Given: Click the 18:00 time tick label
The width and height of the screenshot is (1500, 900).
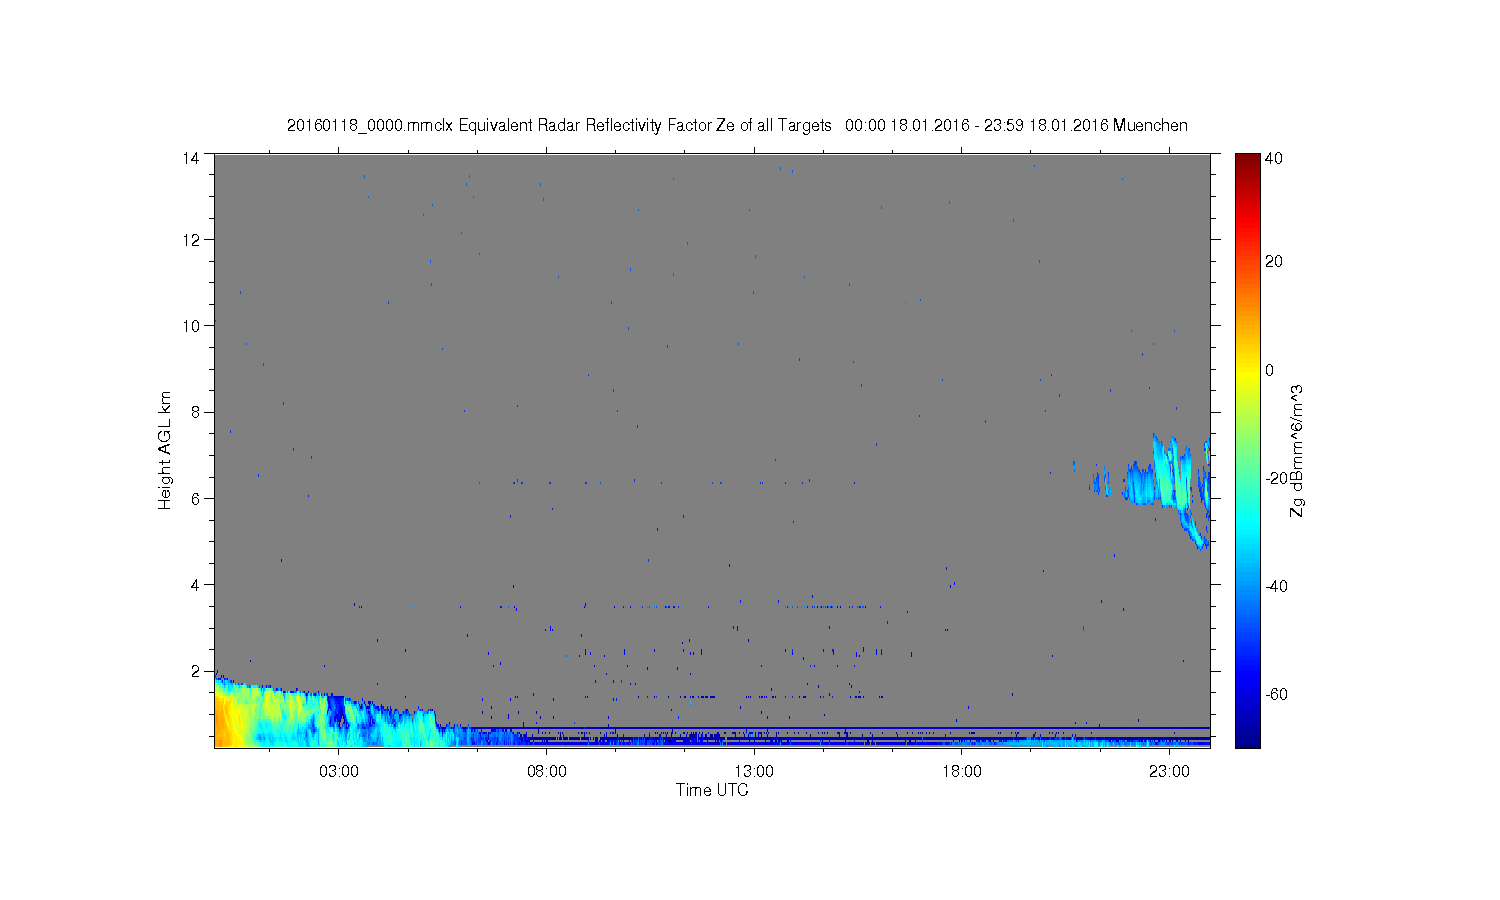Looking at the screenshot, I should pos(962,772).
